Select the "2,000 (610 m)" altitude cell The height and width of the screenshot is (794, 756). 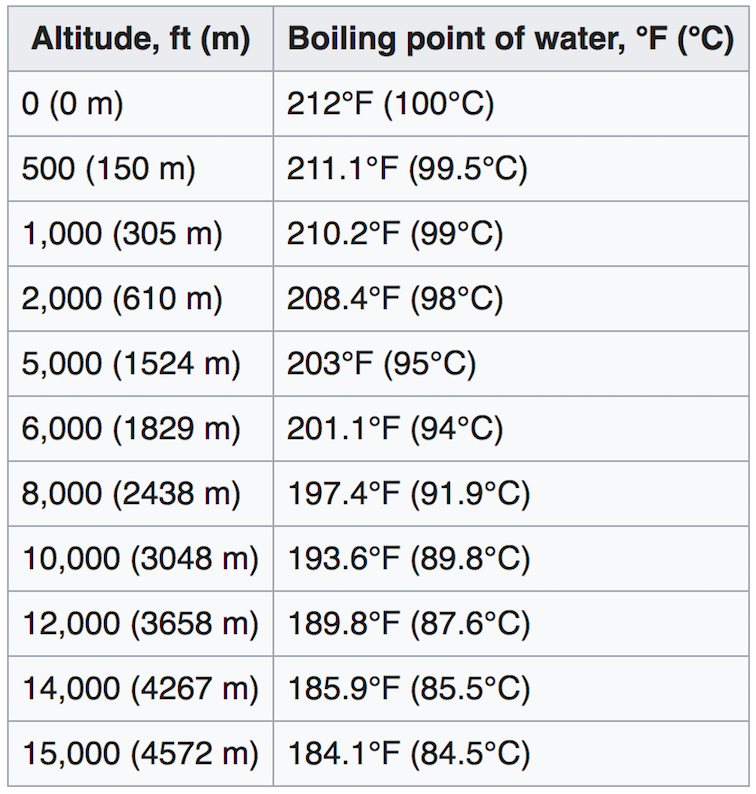[121, 299]
